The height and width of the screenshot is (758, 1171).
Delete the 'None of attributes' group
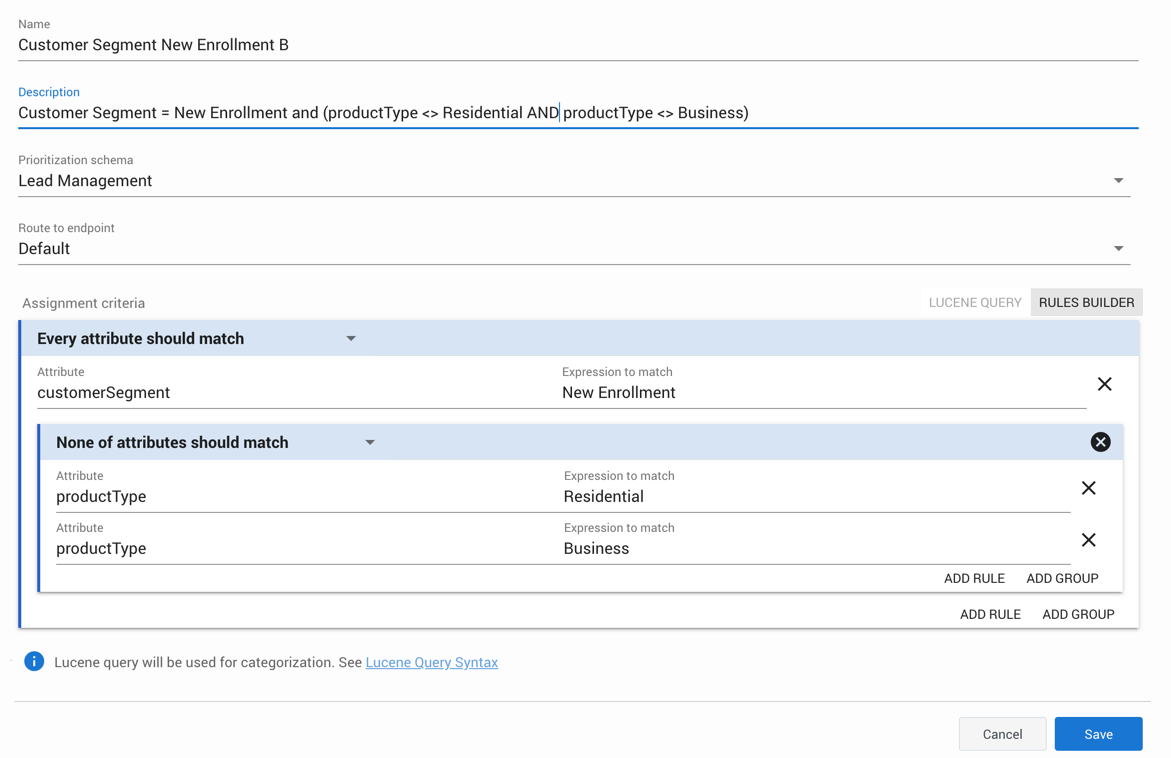coord(1100,442)
